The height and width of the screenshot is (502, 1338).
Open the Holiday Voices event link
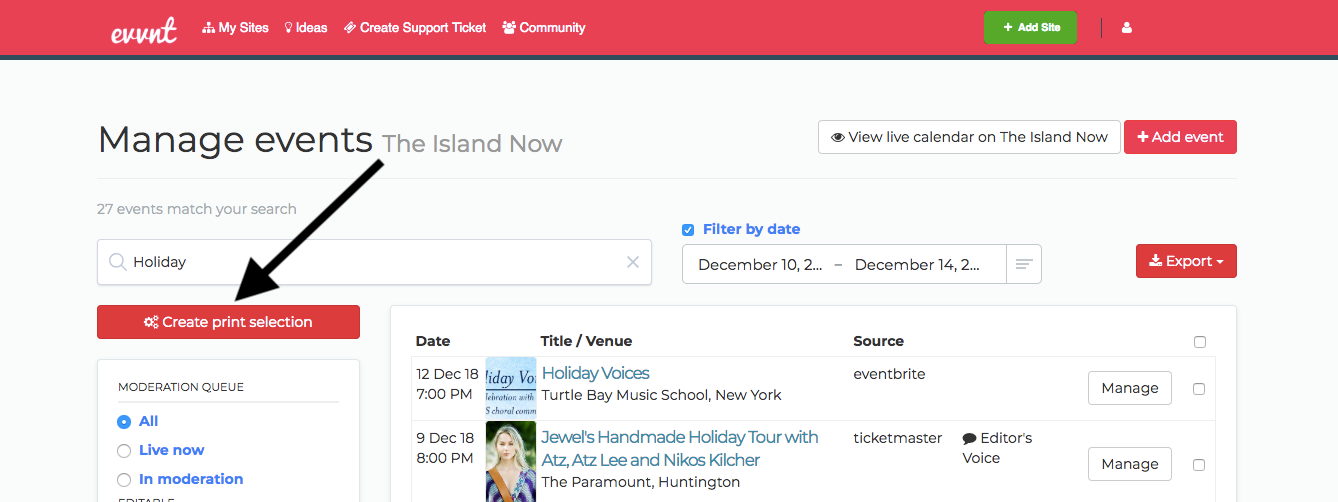596,373
